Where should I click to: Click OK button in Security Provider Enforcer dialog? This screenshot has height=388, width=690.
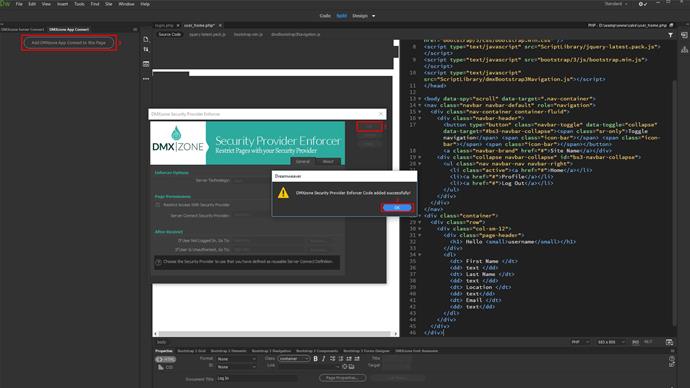pyautogui.click(x=369, y=127)
